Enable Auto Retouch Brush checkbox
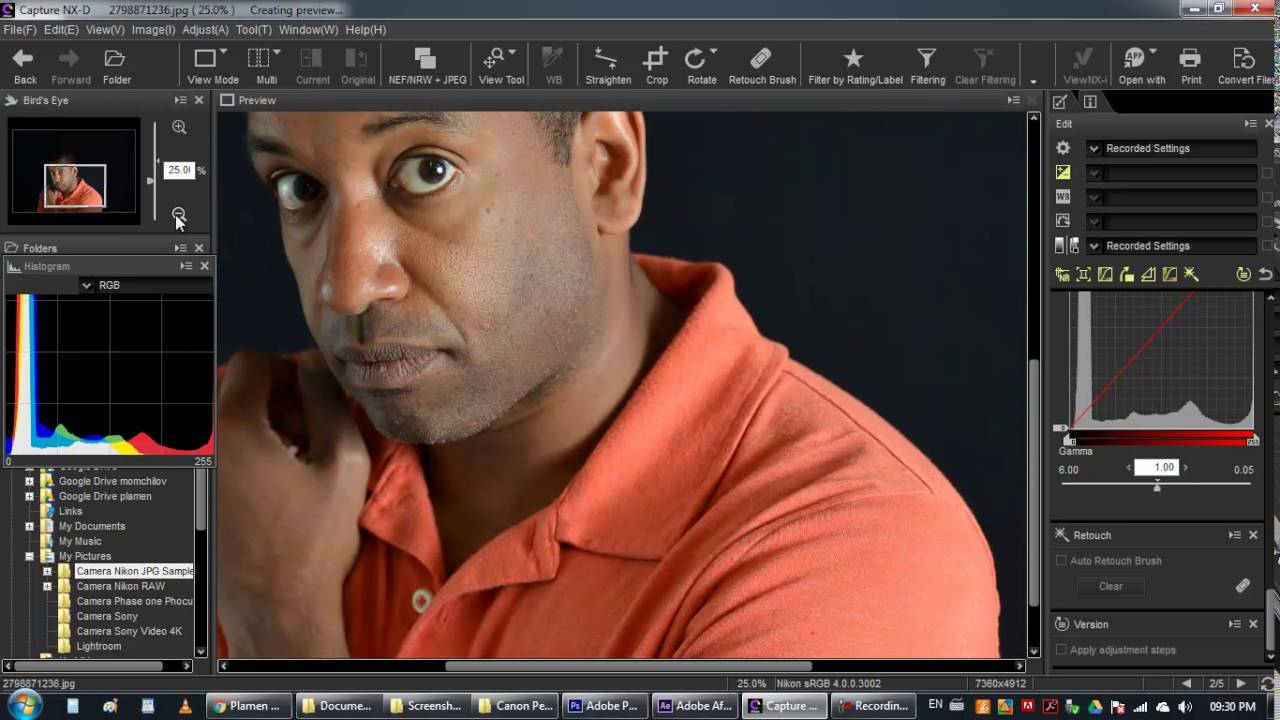This screenshot has width=1280, height=720. 1061,561
